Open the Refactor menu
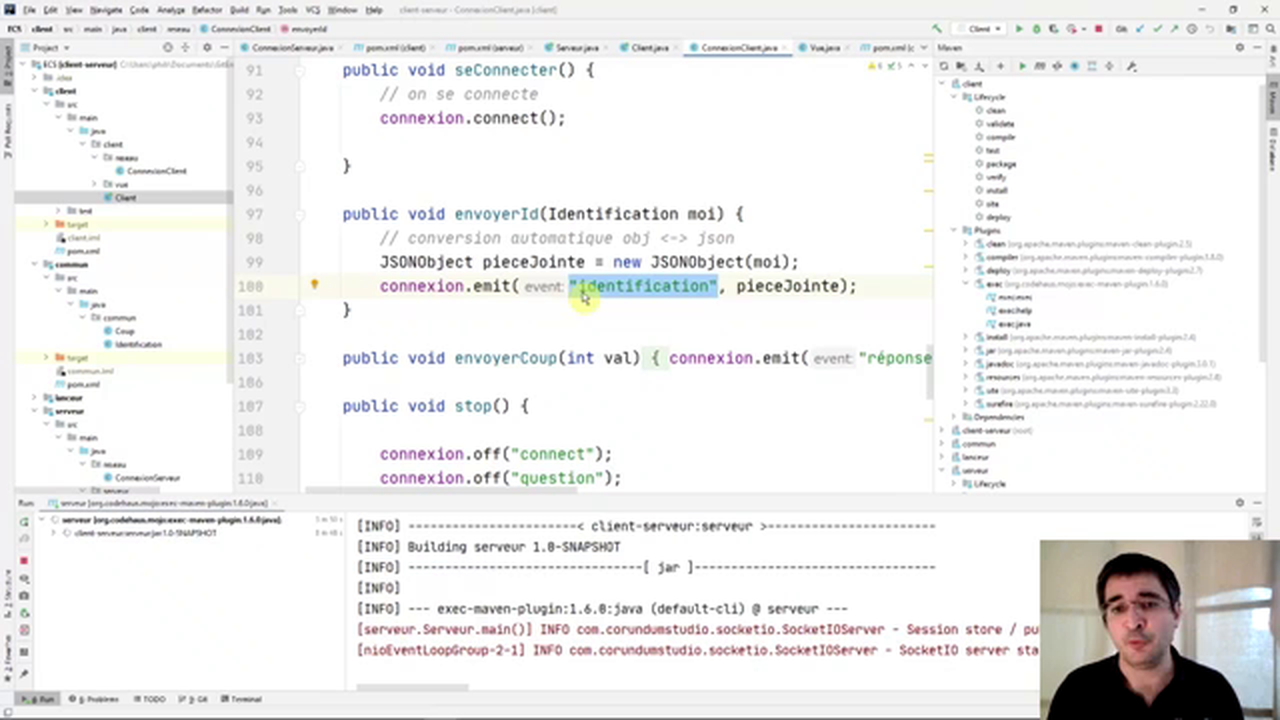The width and height of the screenshot is (1280, 720). (x=207, y=10)
